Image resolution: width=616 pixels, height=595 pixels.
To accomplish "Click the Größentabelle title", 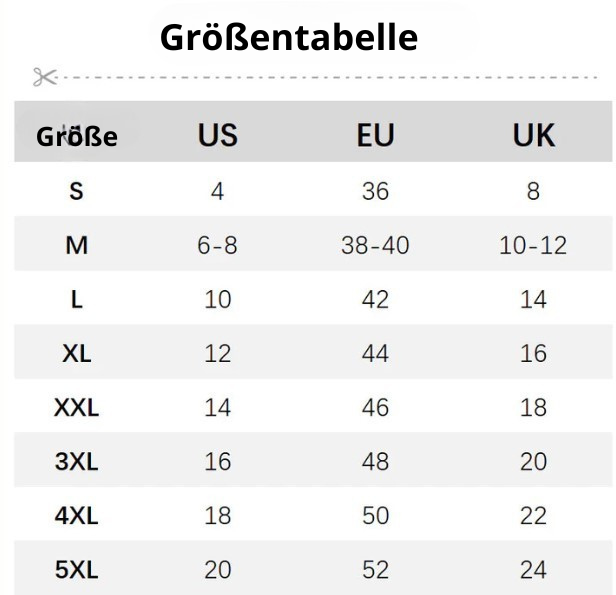I will pos(288,37).
